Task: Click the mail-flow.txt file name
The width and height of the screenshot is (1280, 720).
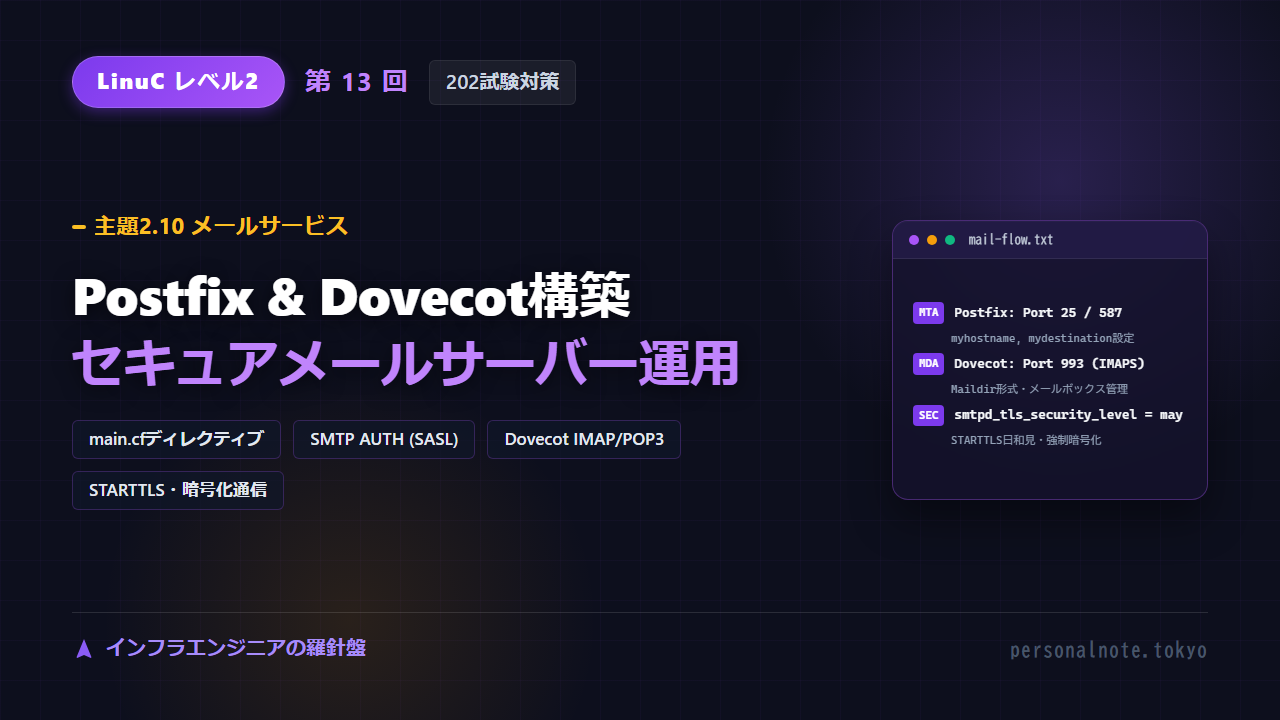Action: click(x=1011, y=240)
